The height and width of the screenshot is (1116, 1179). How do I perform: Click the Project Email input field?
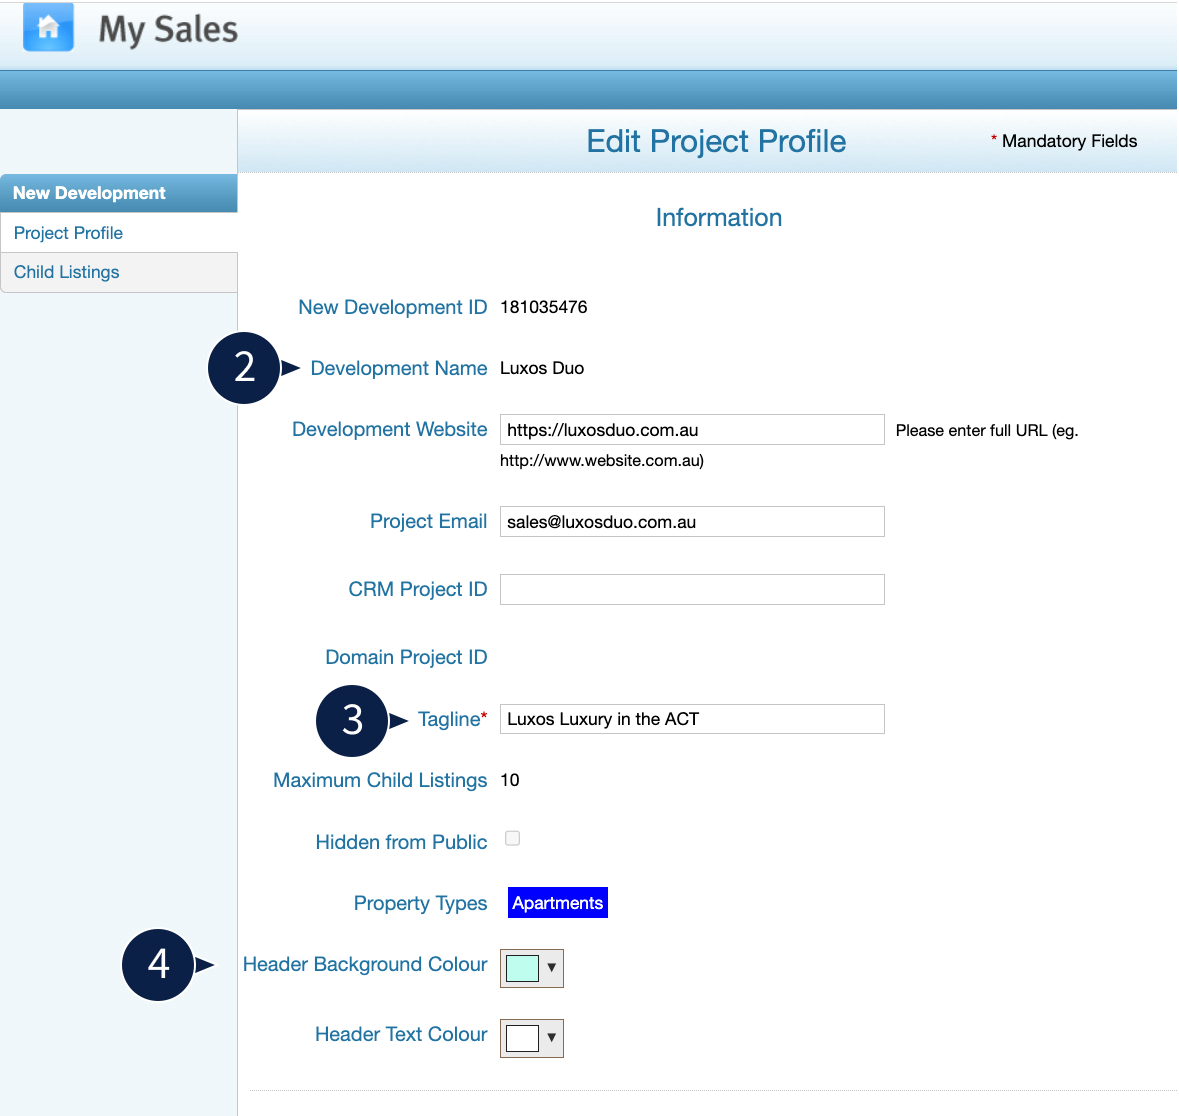[692, 522]
